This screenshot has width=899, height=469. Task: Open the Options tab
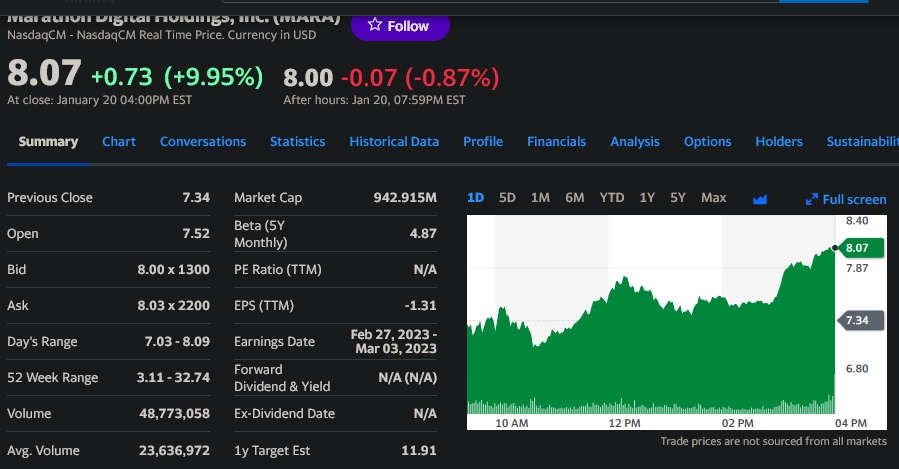pyautogui.click(x=707, y=142)
